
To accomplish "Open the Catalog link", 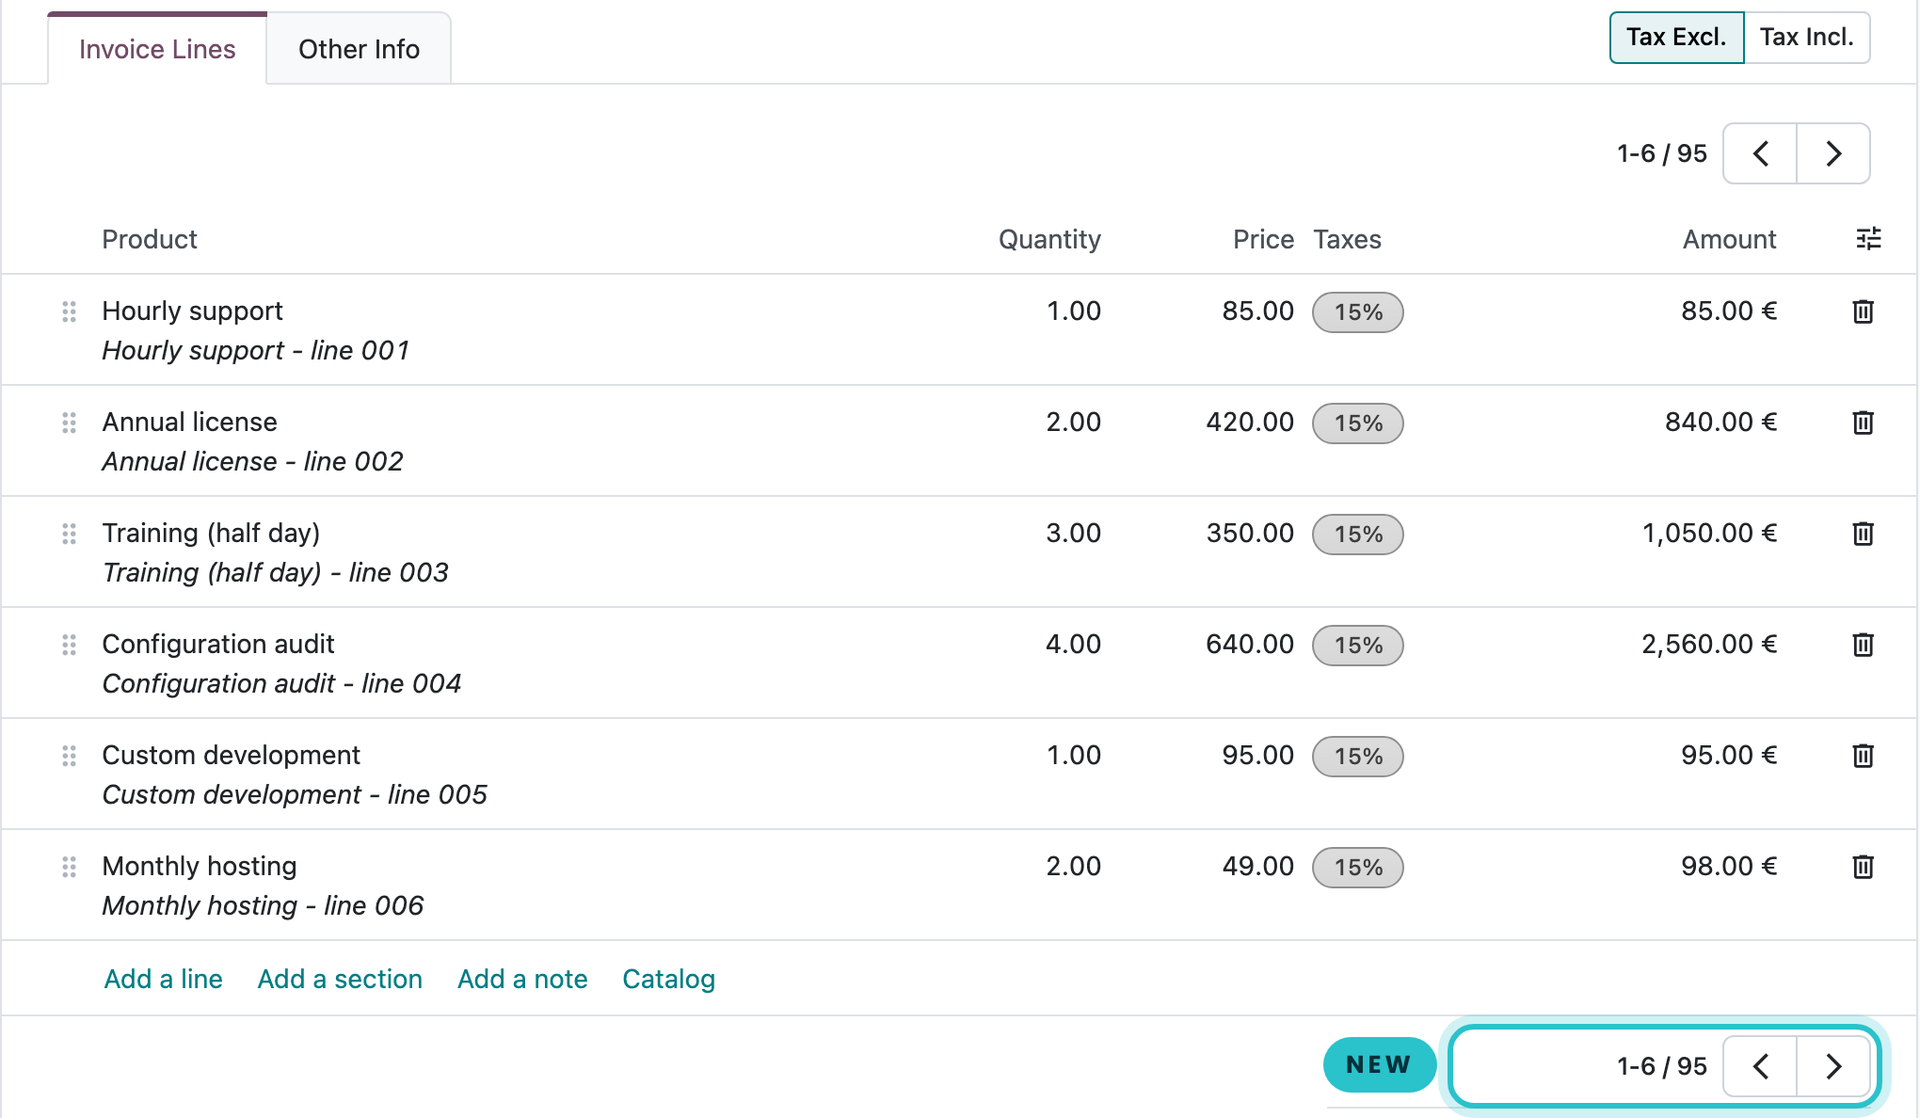I will click(x=669, y=979).
